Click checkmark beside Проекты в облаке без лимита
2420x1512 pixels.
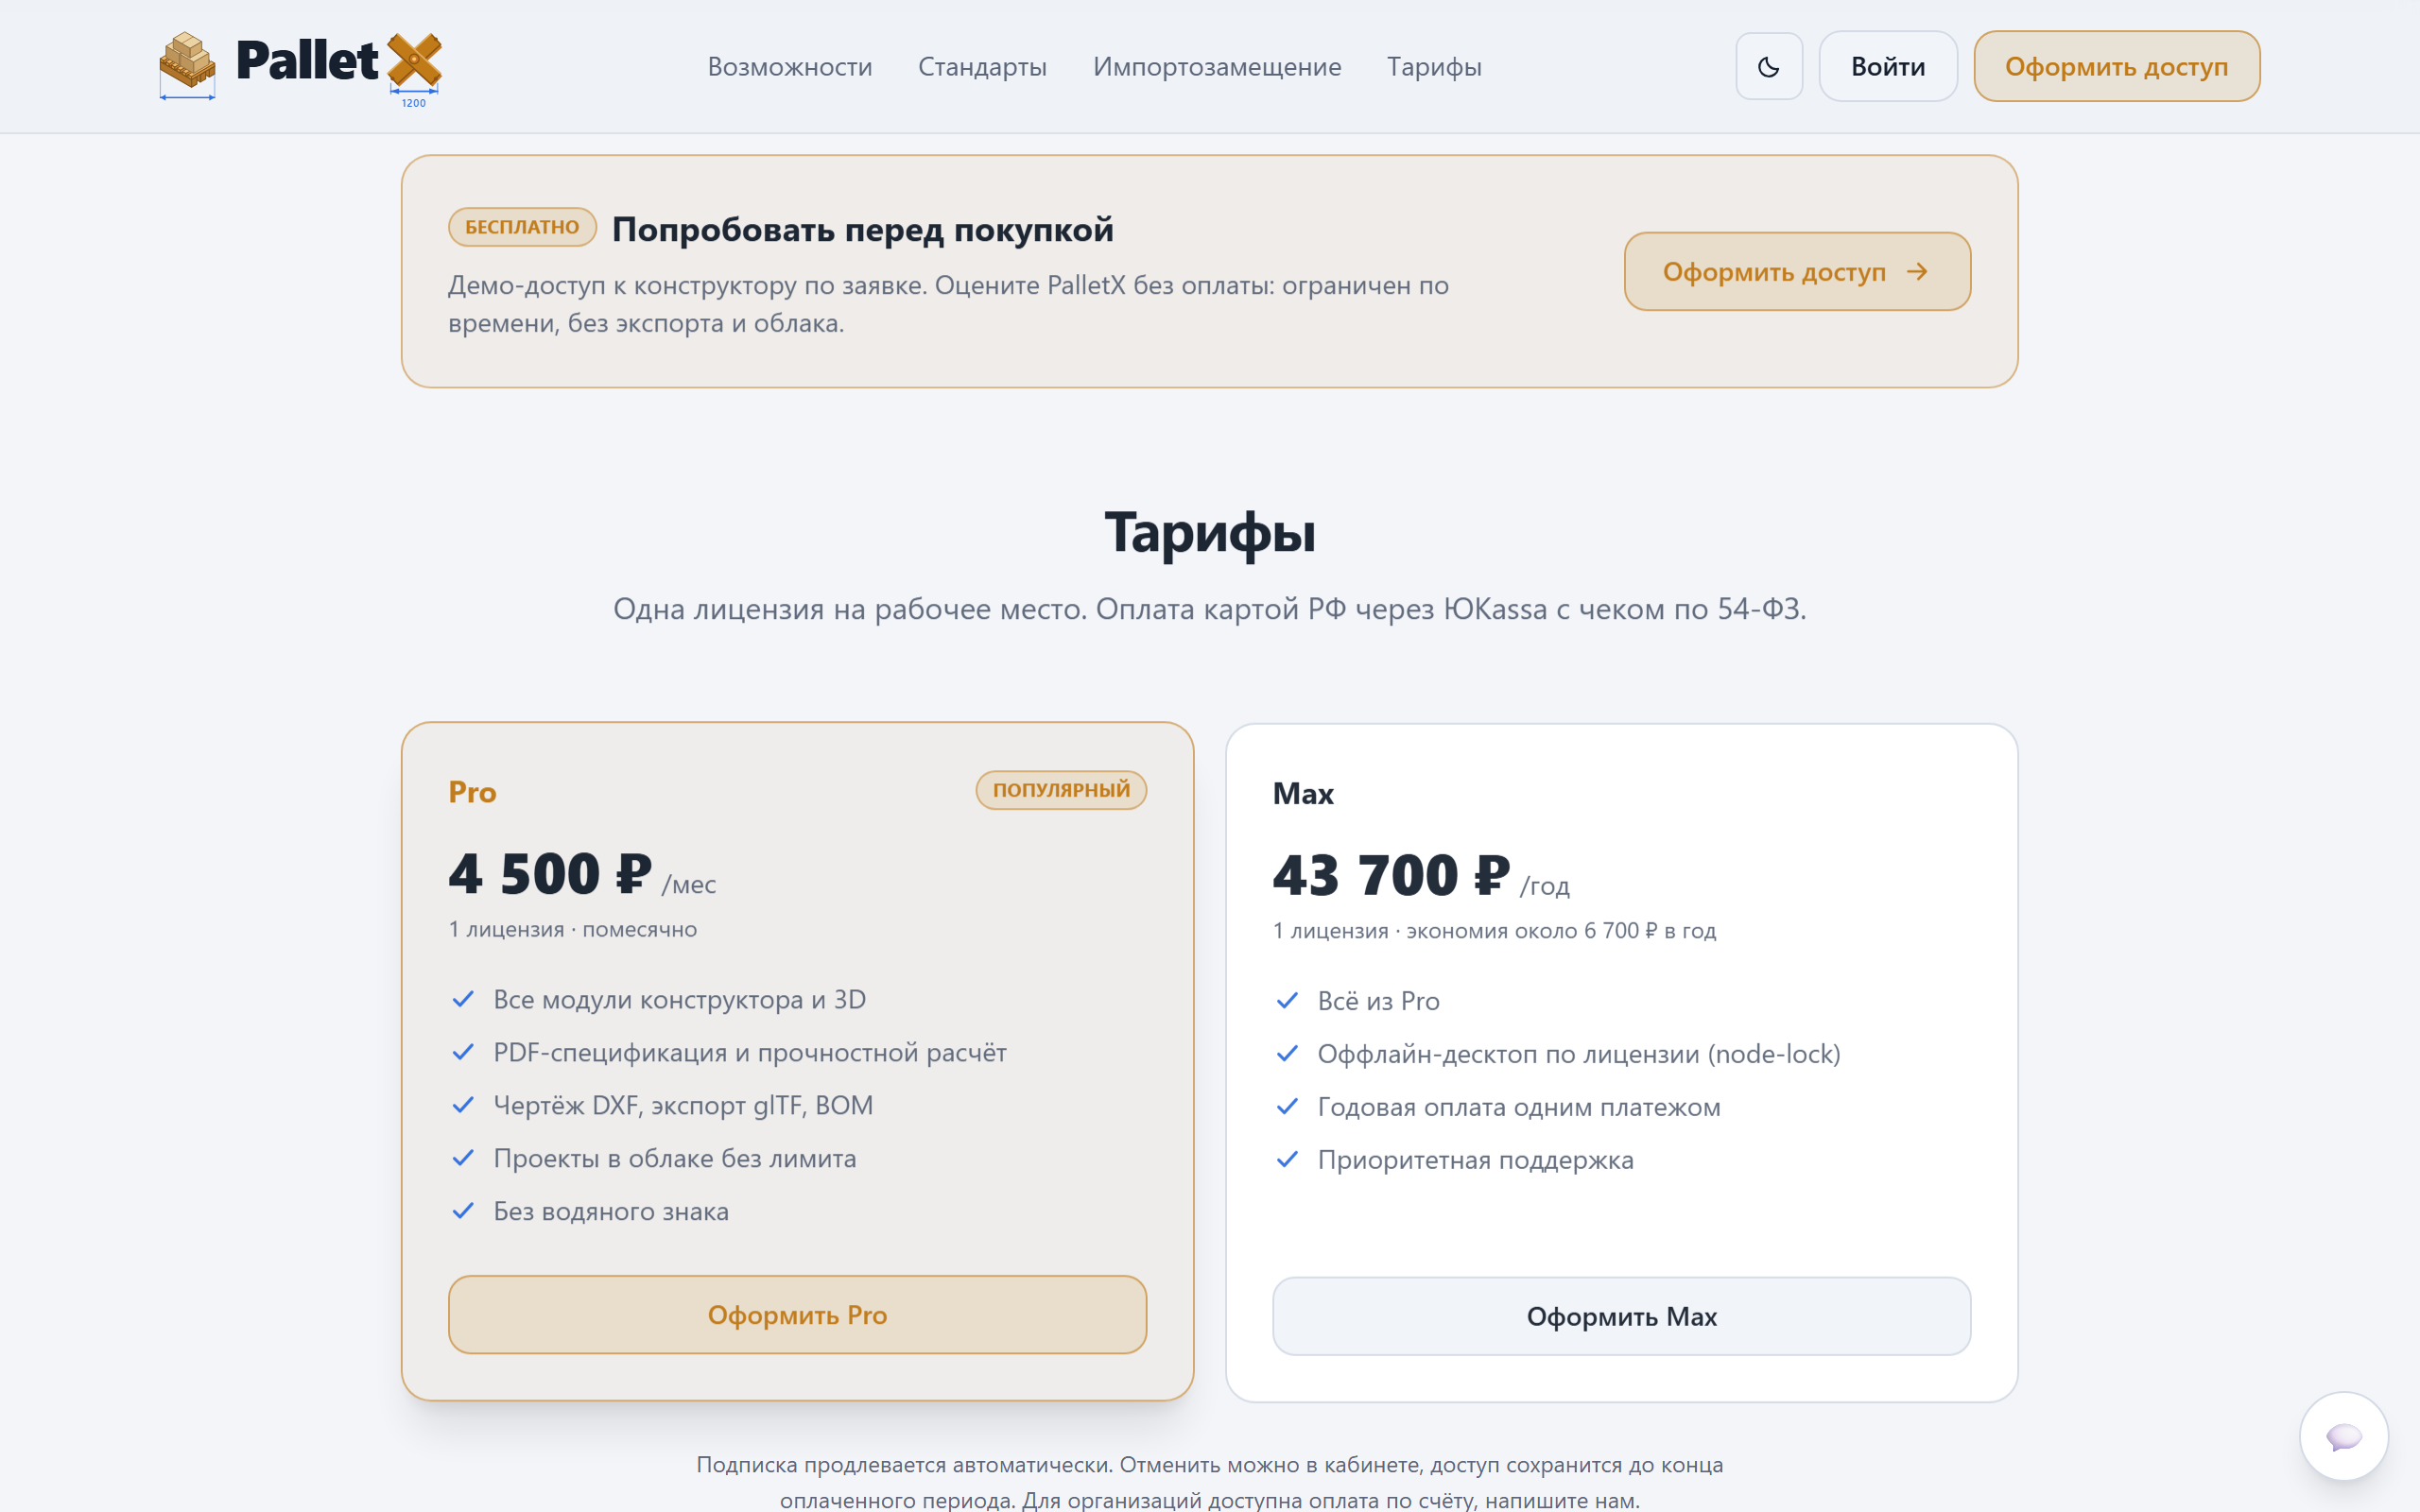(463, 1158)
